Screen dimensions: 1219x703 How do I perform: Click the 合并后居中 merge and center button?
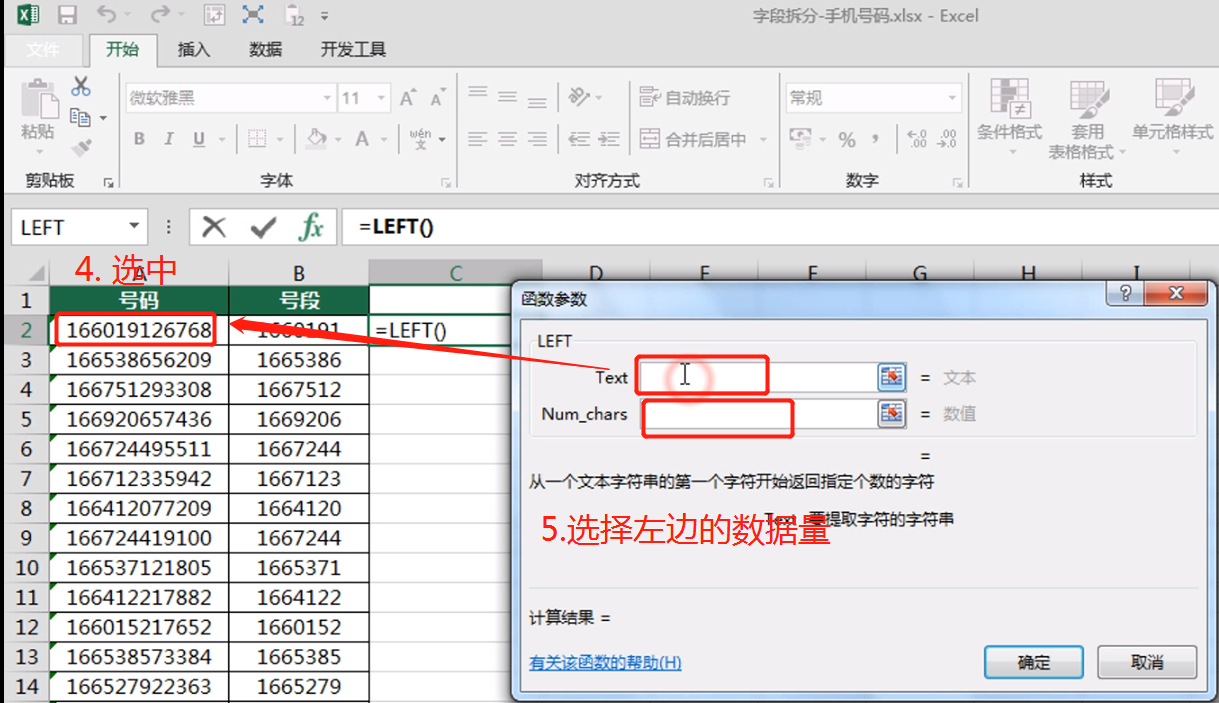[x=695, y=139]
